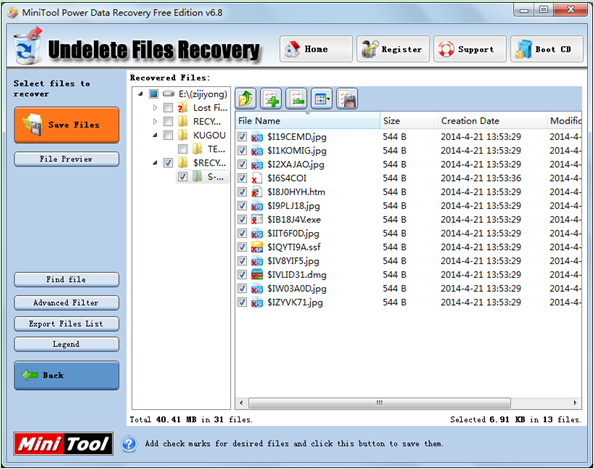Open the view mode dropdown icon
The width and height of the screenshot is (594, 469).
tap(322, 98)
